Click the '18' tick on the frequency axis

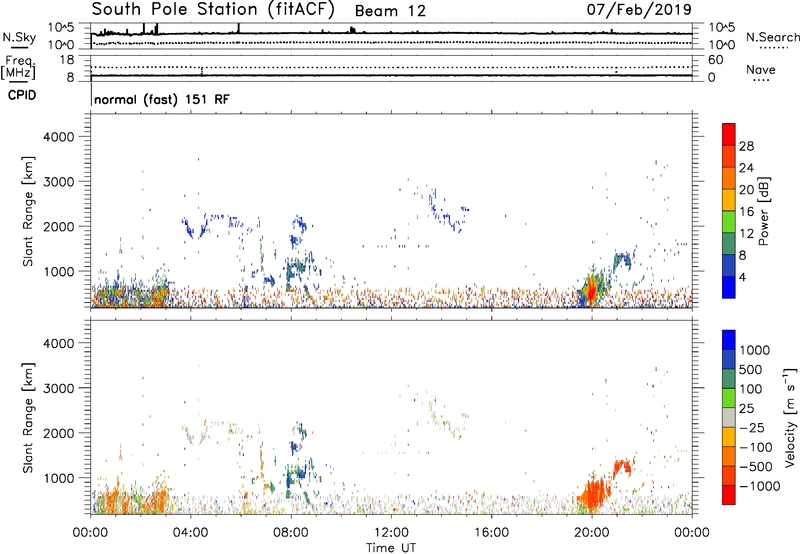(66, 60)
